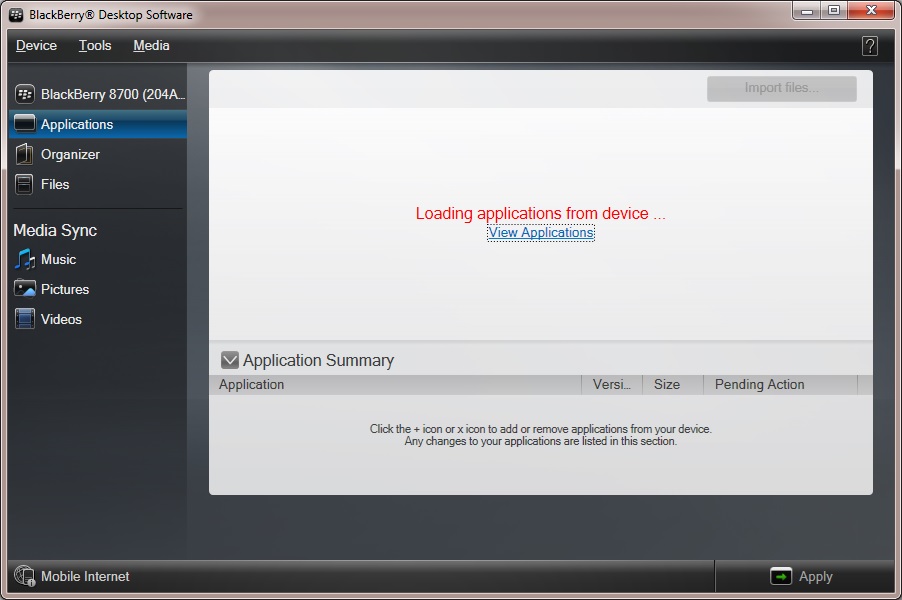The image size is (902, 600).
Task: Open the Files section icon
Action: 25,184
